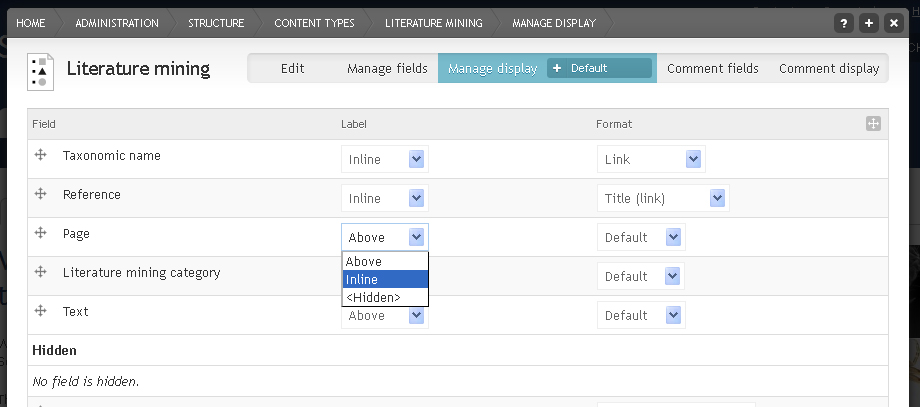Viewport: 920px width, 407px height.
Task: Choose Above in the open label list
Action: [x=385, y=261]
